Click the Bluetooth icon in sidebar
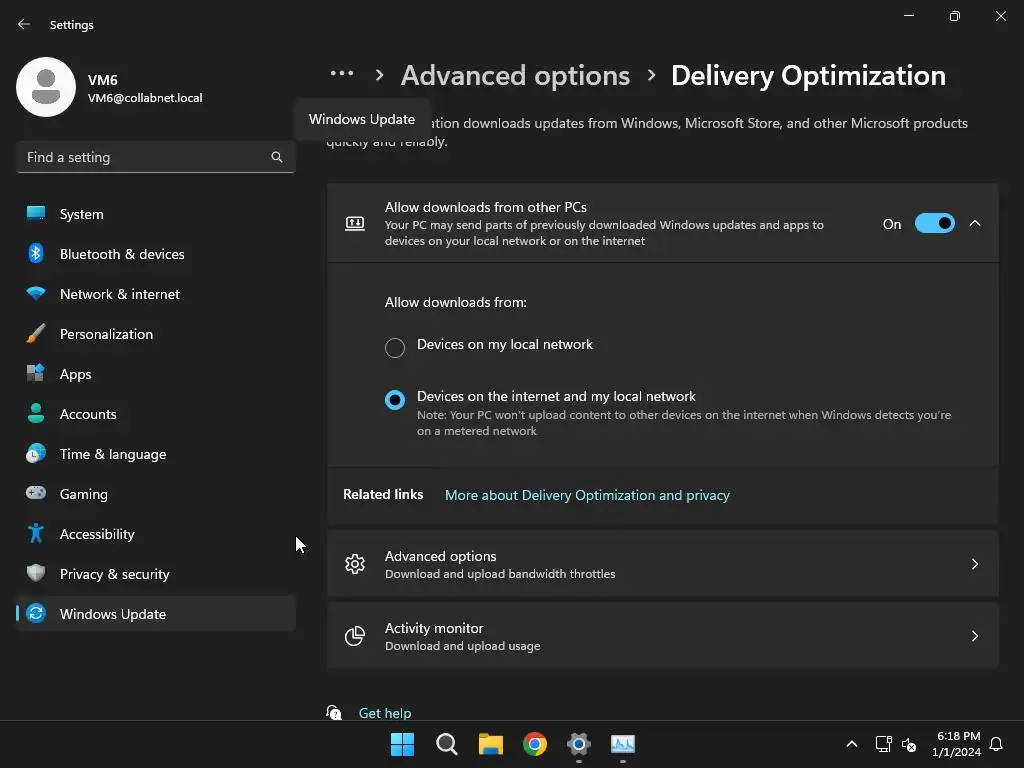This screenshot has width=1024, height=768. click(36, 253)
